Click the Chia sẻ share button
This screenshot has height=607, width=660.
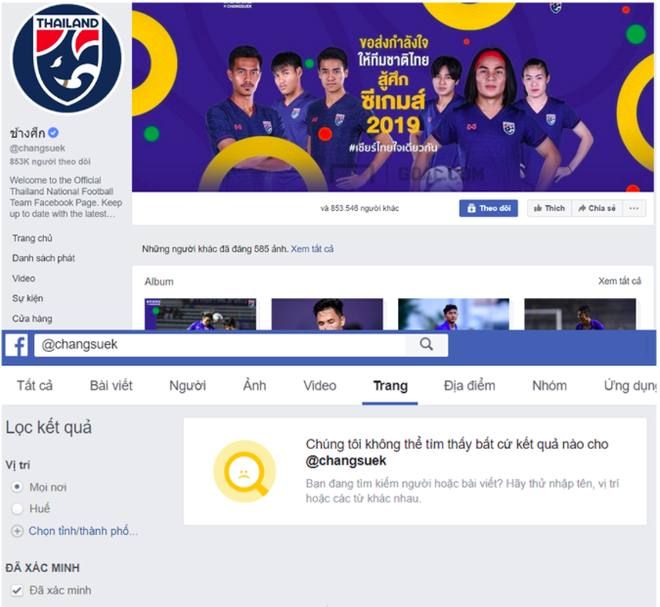(596, 208)
